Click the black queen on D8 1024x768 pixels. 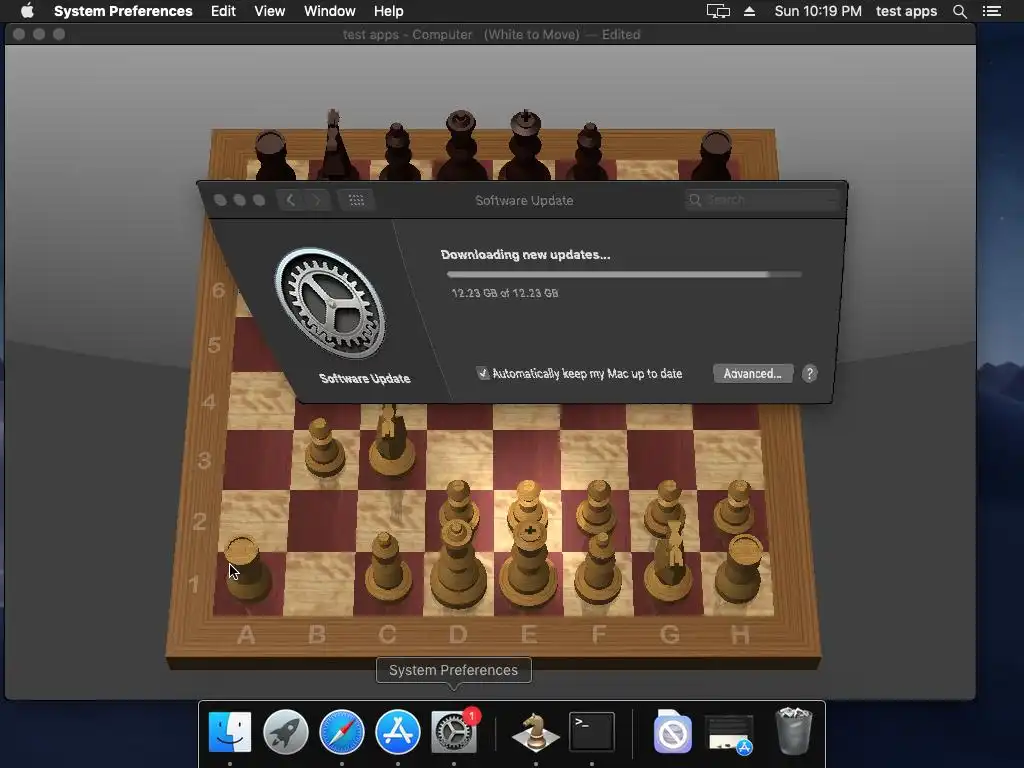[460, 145]
